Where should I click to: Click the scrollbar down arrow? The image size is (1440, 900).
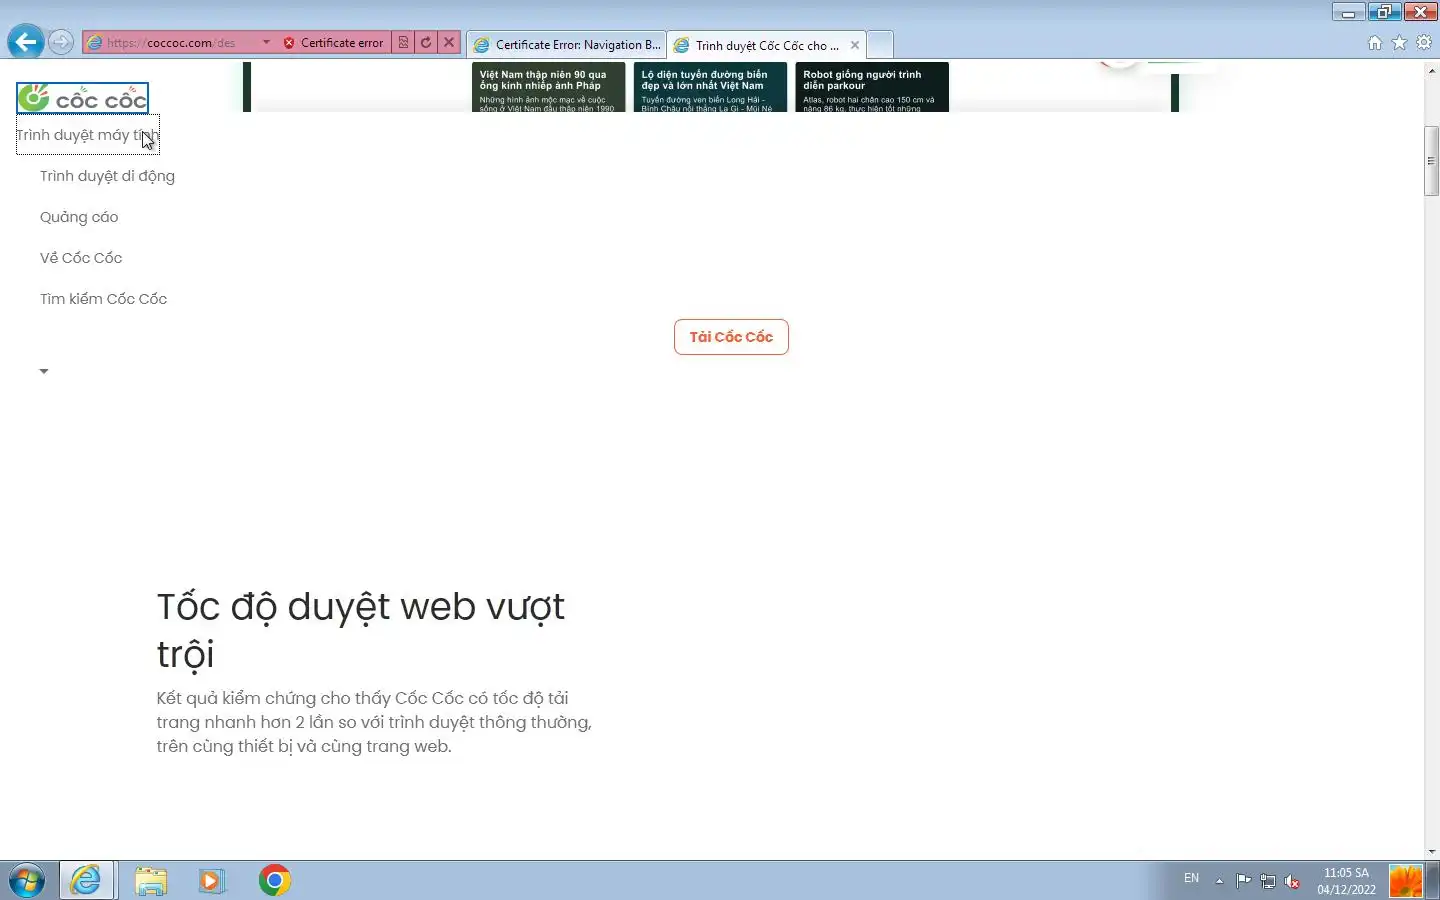click(x=1432, y=851)
